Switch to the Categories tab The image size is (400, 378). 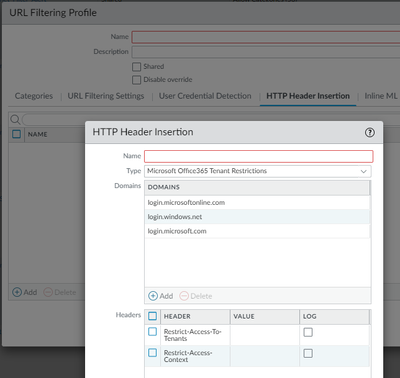click(x=34, y=96)
